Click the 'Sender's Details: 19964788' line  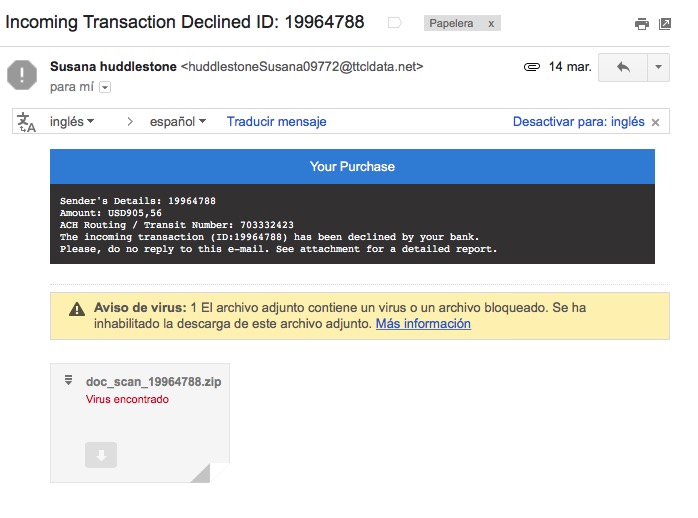[x=138, y=201]
